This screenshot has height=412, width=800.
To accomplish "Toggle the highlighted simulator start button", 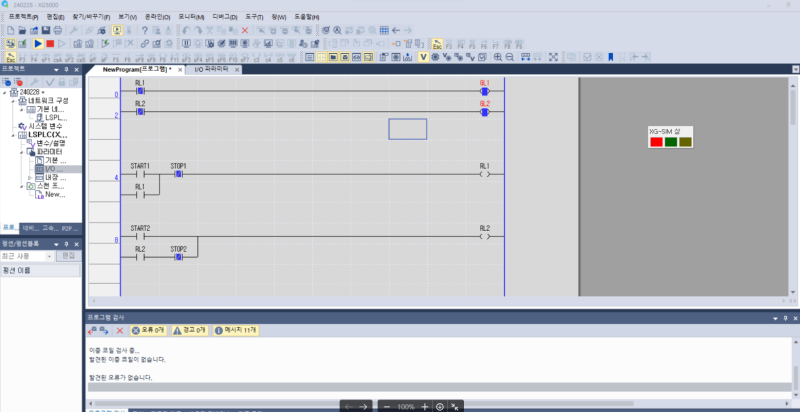I will click(117, 30).
